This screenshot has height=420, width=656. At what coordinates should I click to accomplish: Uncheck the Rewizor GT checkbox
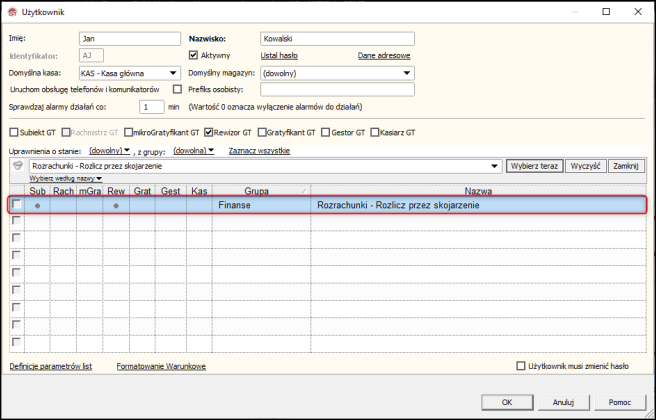click(x=209, y=133)
